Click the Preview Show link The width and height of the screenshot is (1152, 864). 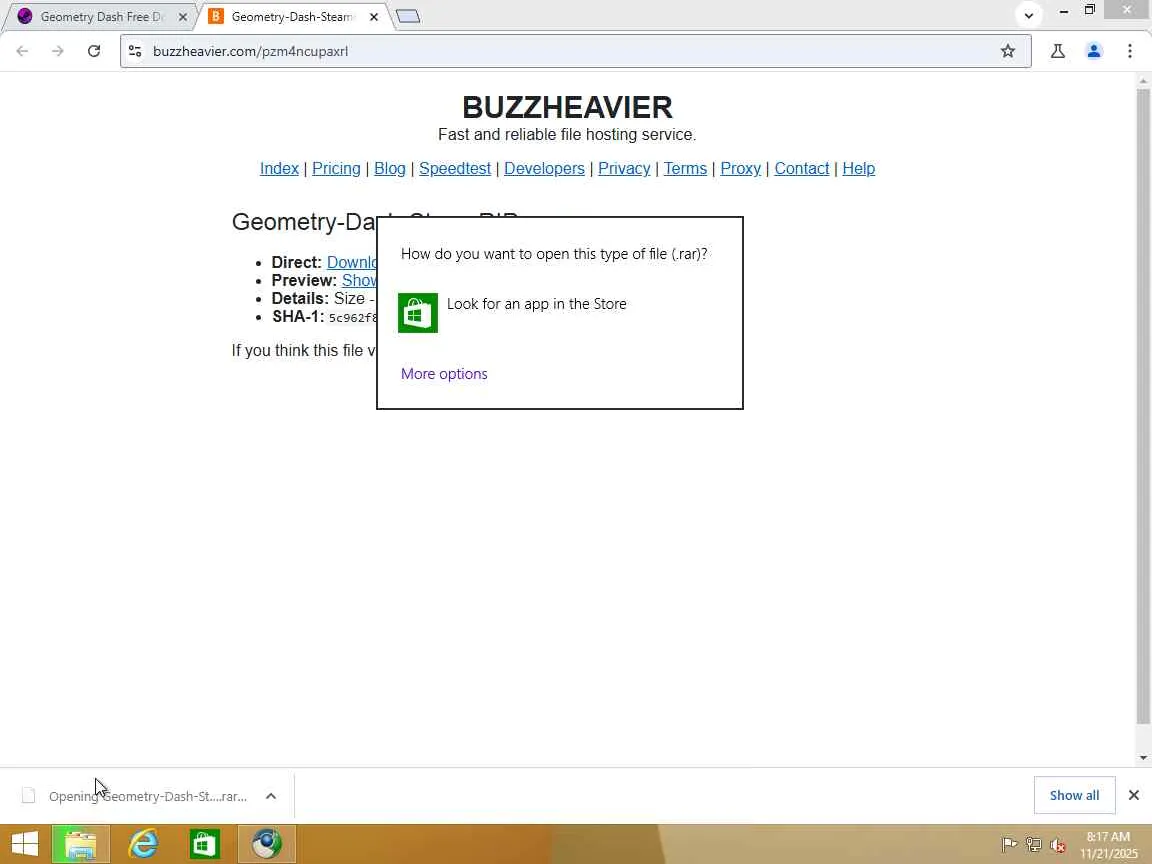(359, 280)
